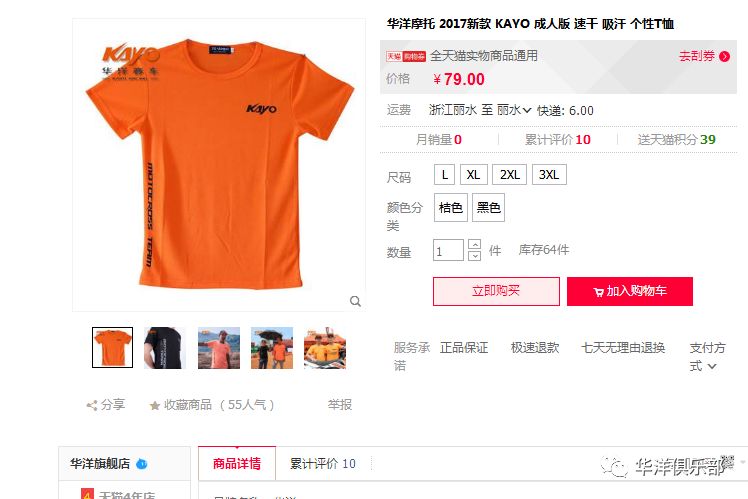Switch to the 商品详情 tab
748x499 pixels.
coord(237,464)
